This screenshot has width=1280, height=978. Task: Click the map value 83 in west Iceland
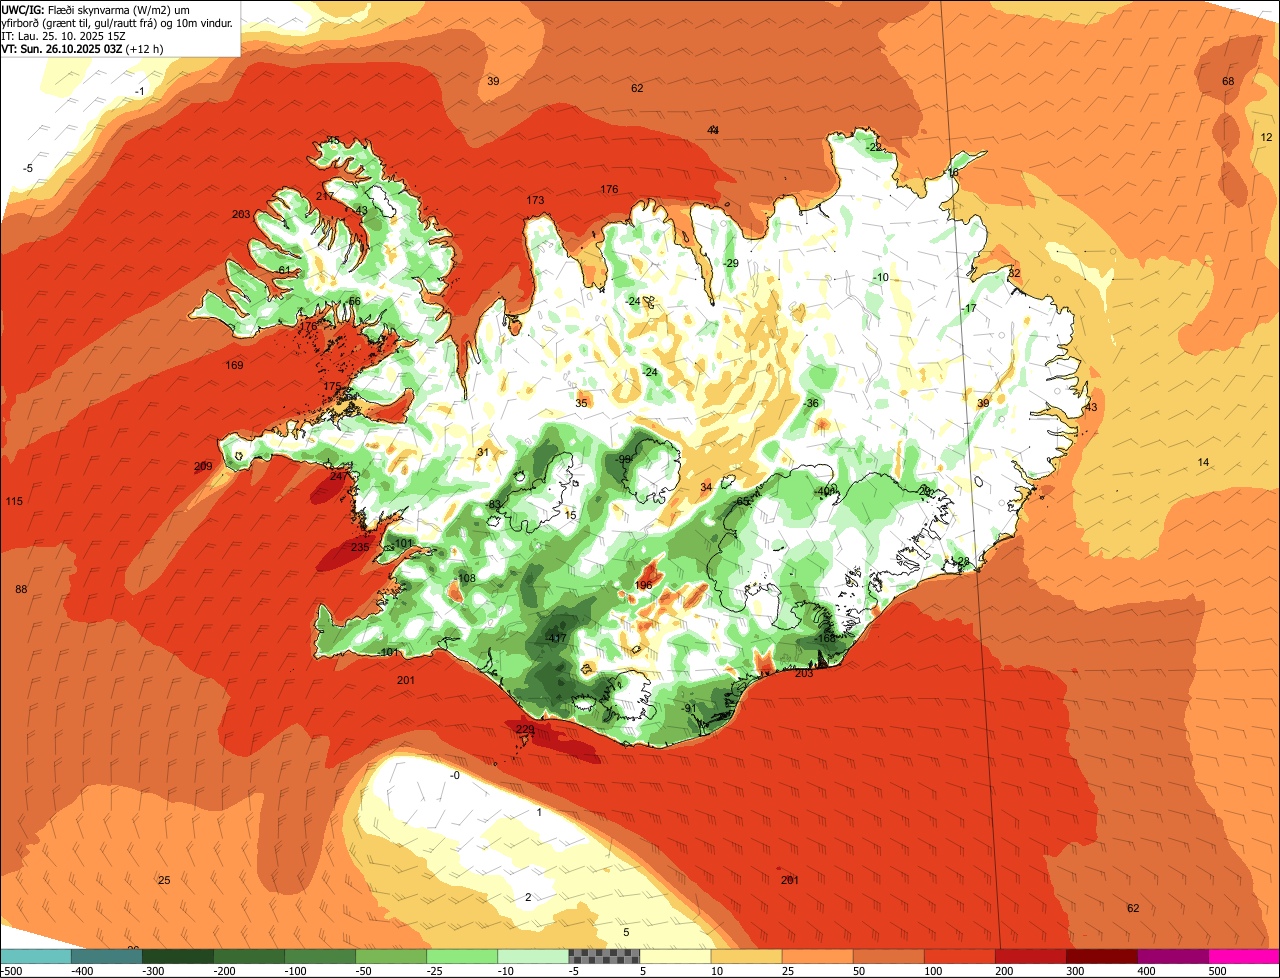tap(494, 504)
